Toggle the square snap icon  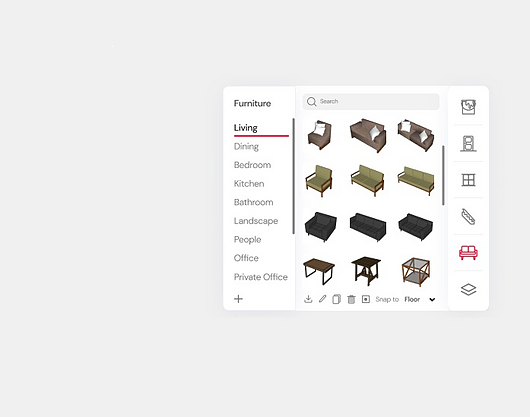pyautogui.click(x=366, y=299)
